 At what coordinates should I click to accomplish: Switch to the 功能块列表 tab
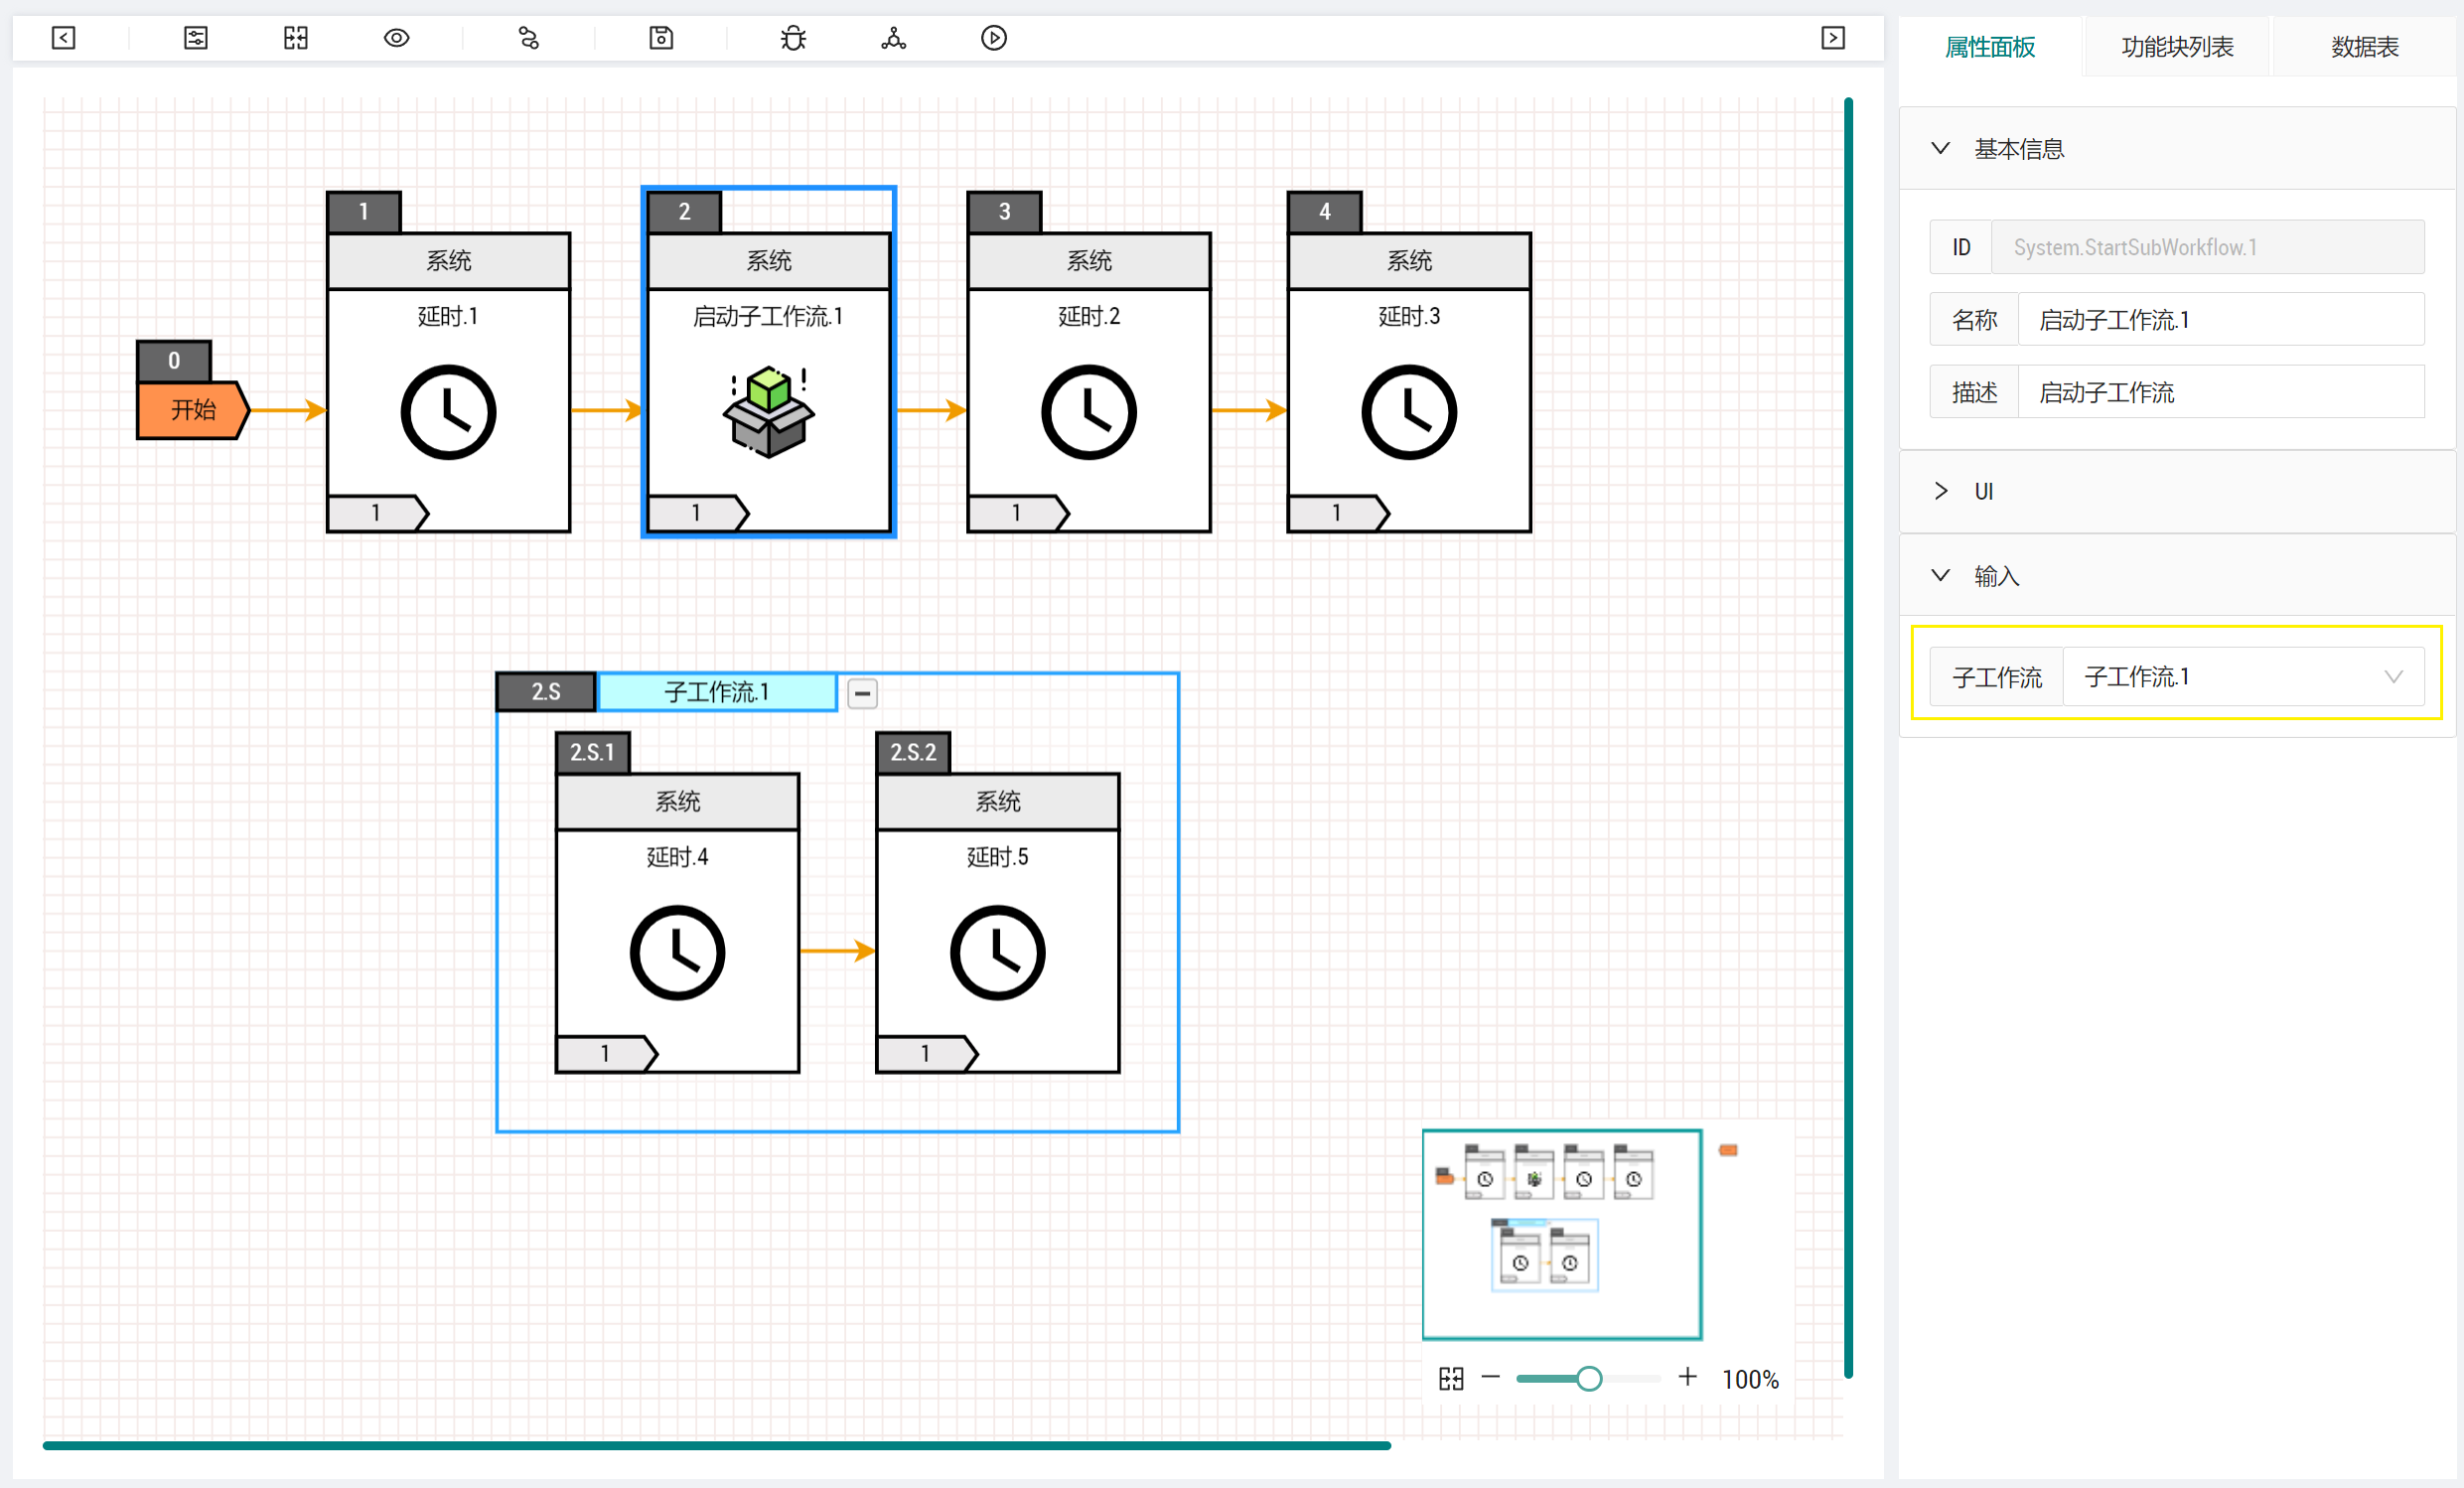click(2177, 47)
